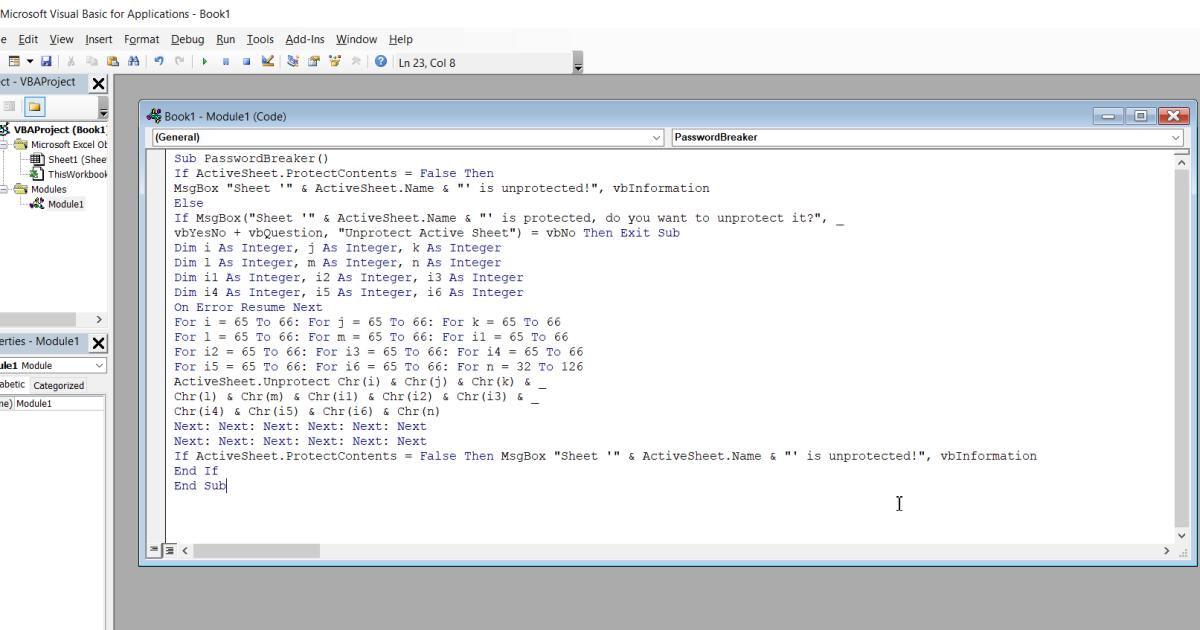Open the Help menu
Viewport: 1200px width, 630px height.
[x=401, y=39]
